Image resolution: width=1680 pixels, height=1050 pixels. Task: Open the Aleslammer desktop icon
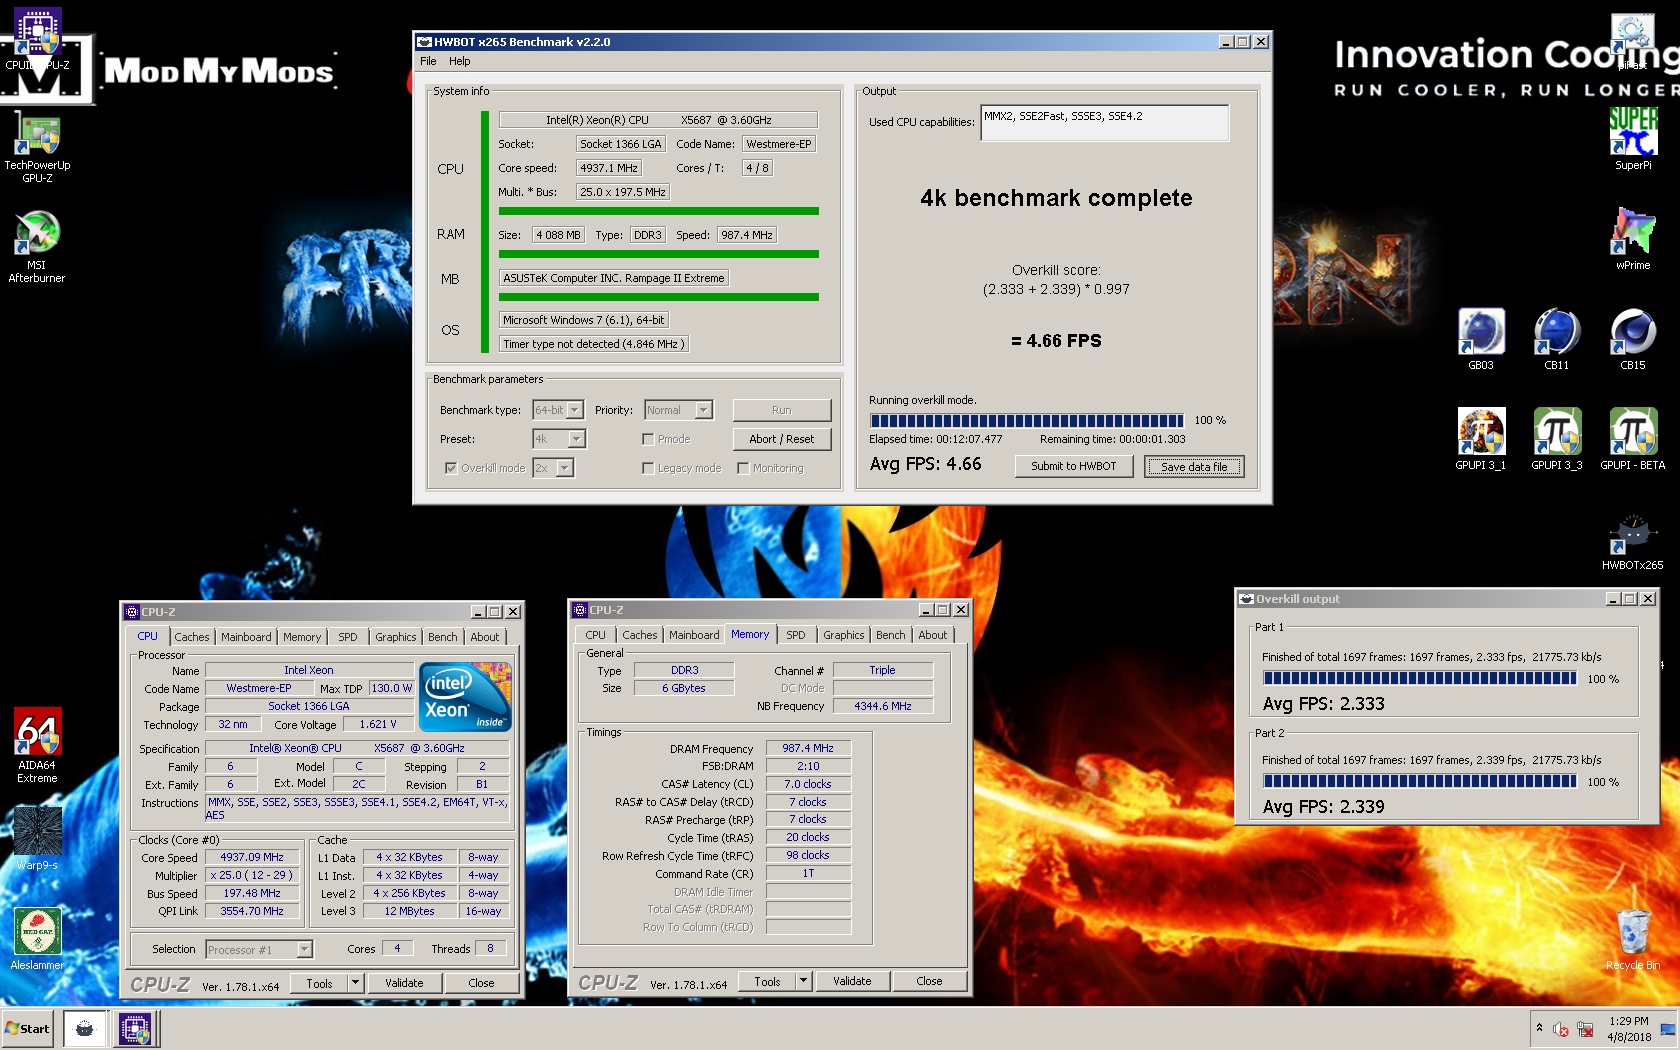click(37, 938)
